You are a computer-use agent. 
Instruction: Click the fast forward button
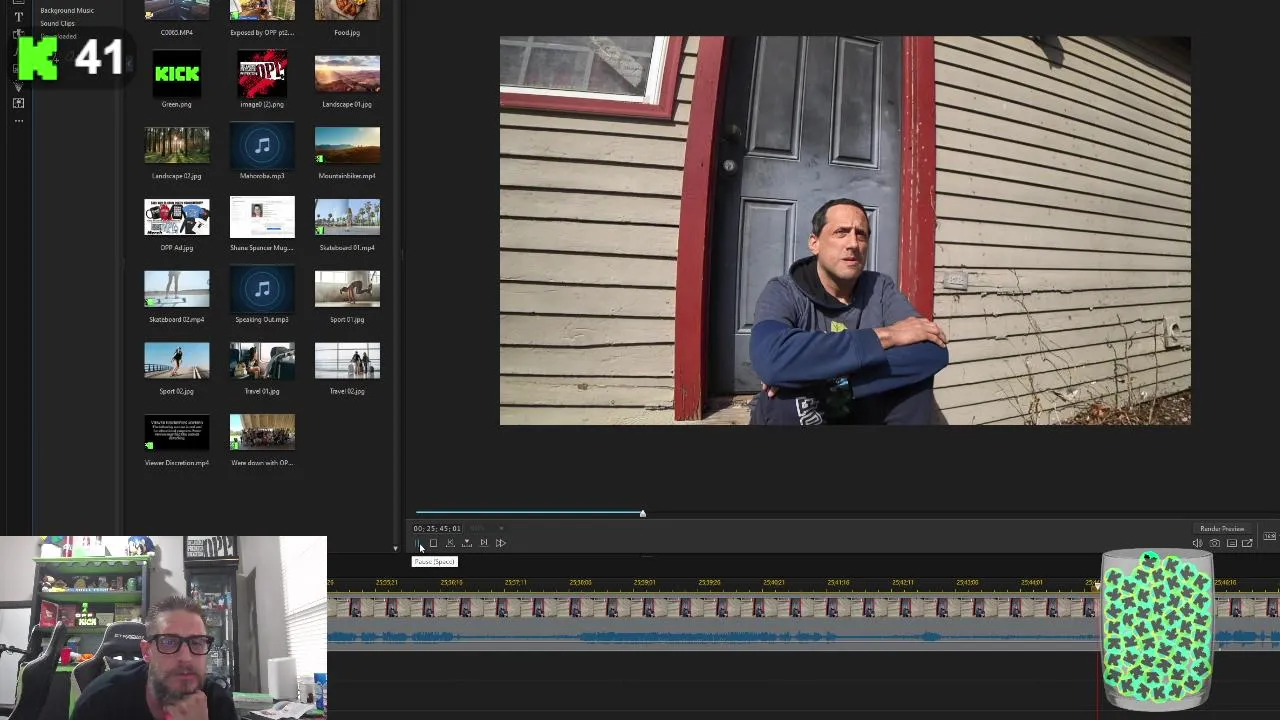(x=501, y=543)
